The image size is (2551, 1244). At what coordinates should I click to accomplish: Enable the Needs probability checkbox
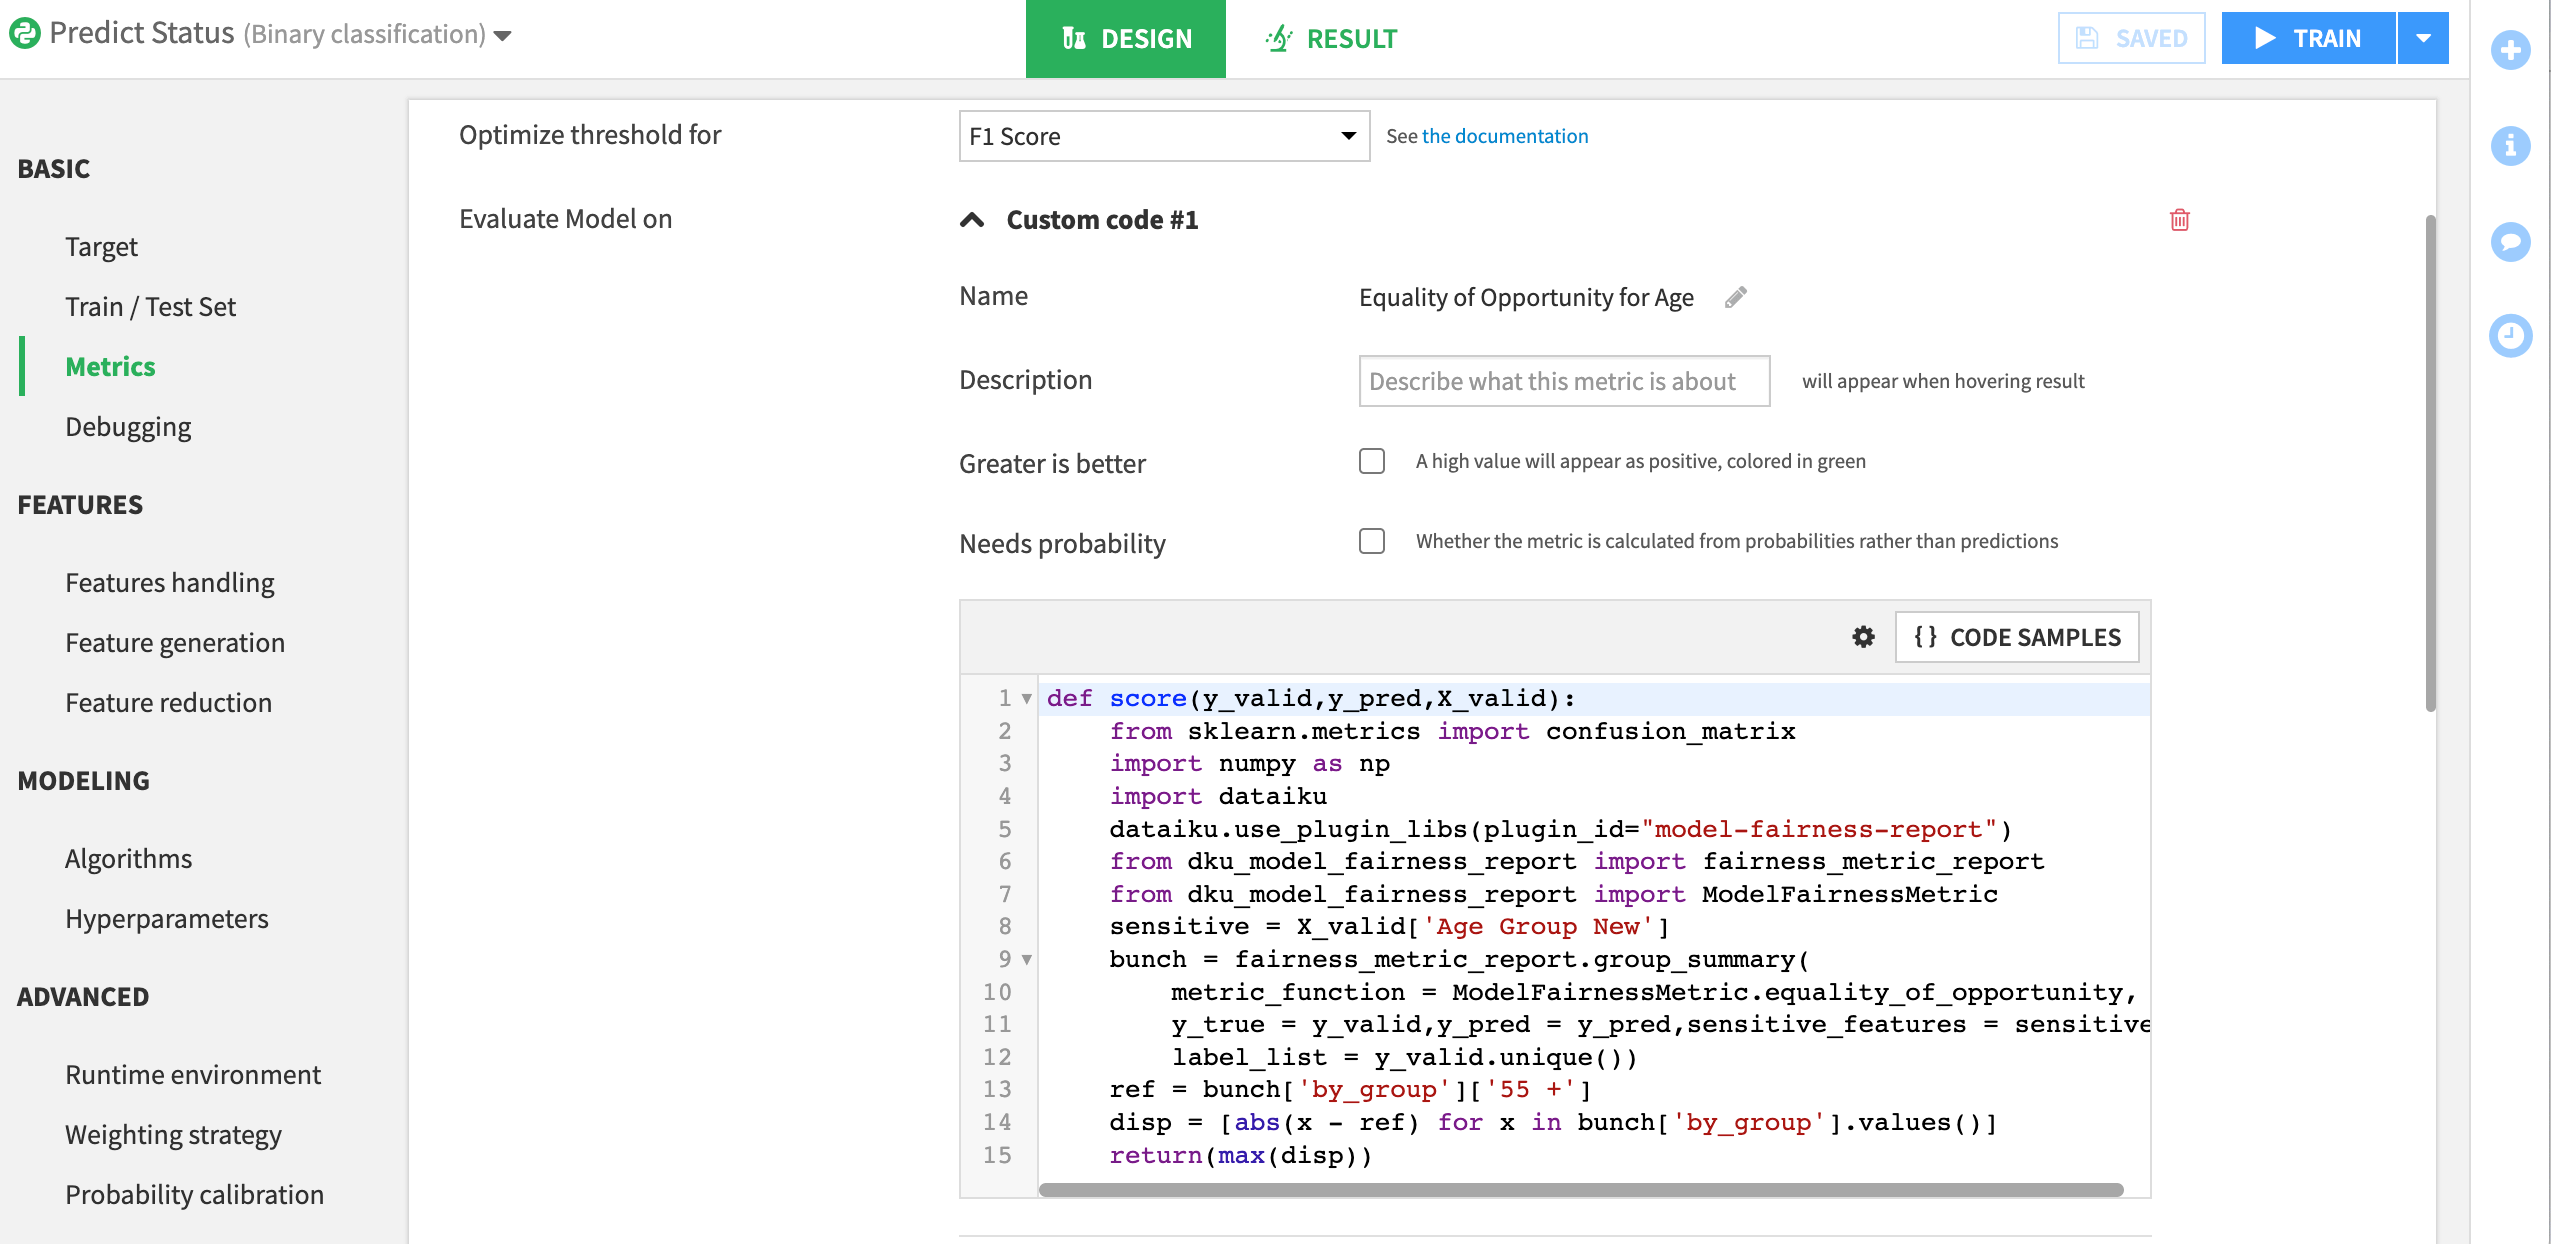point(1371,540)
